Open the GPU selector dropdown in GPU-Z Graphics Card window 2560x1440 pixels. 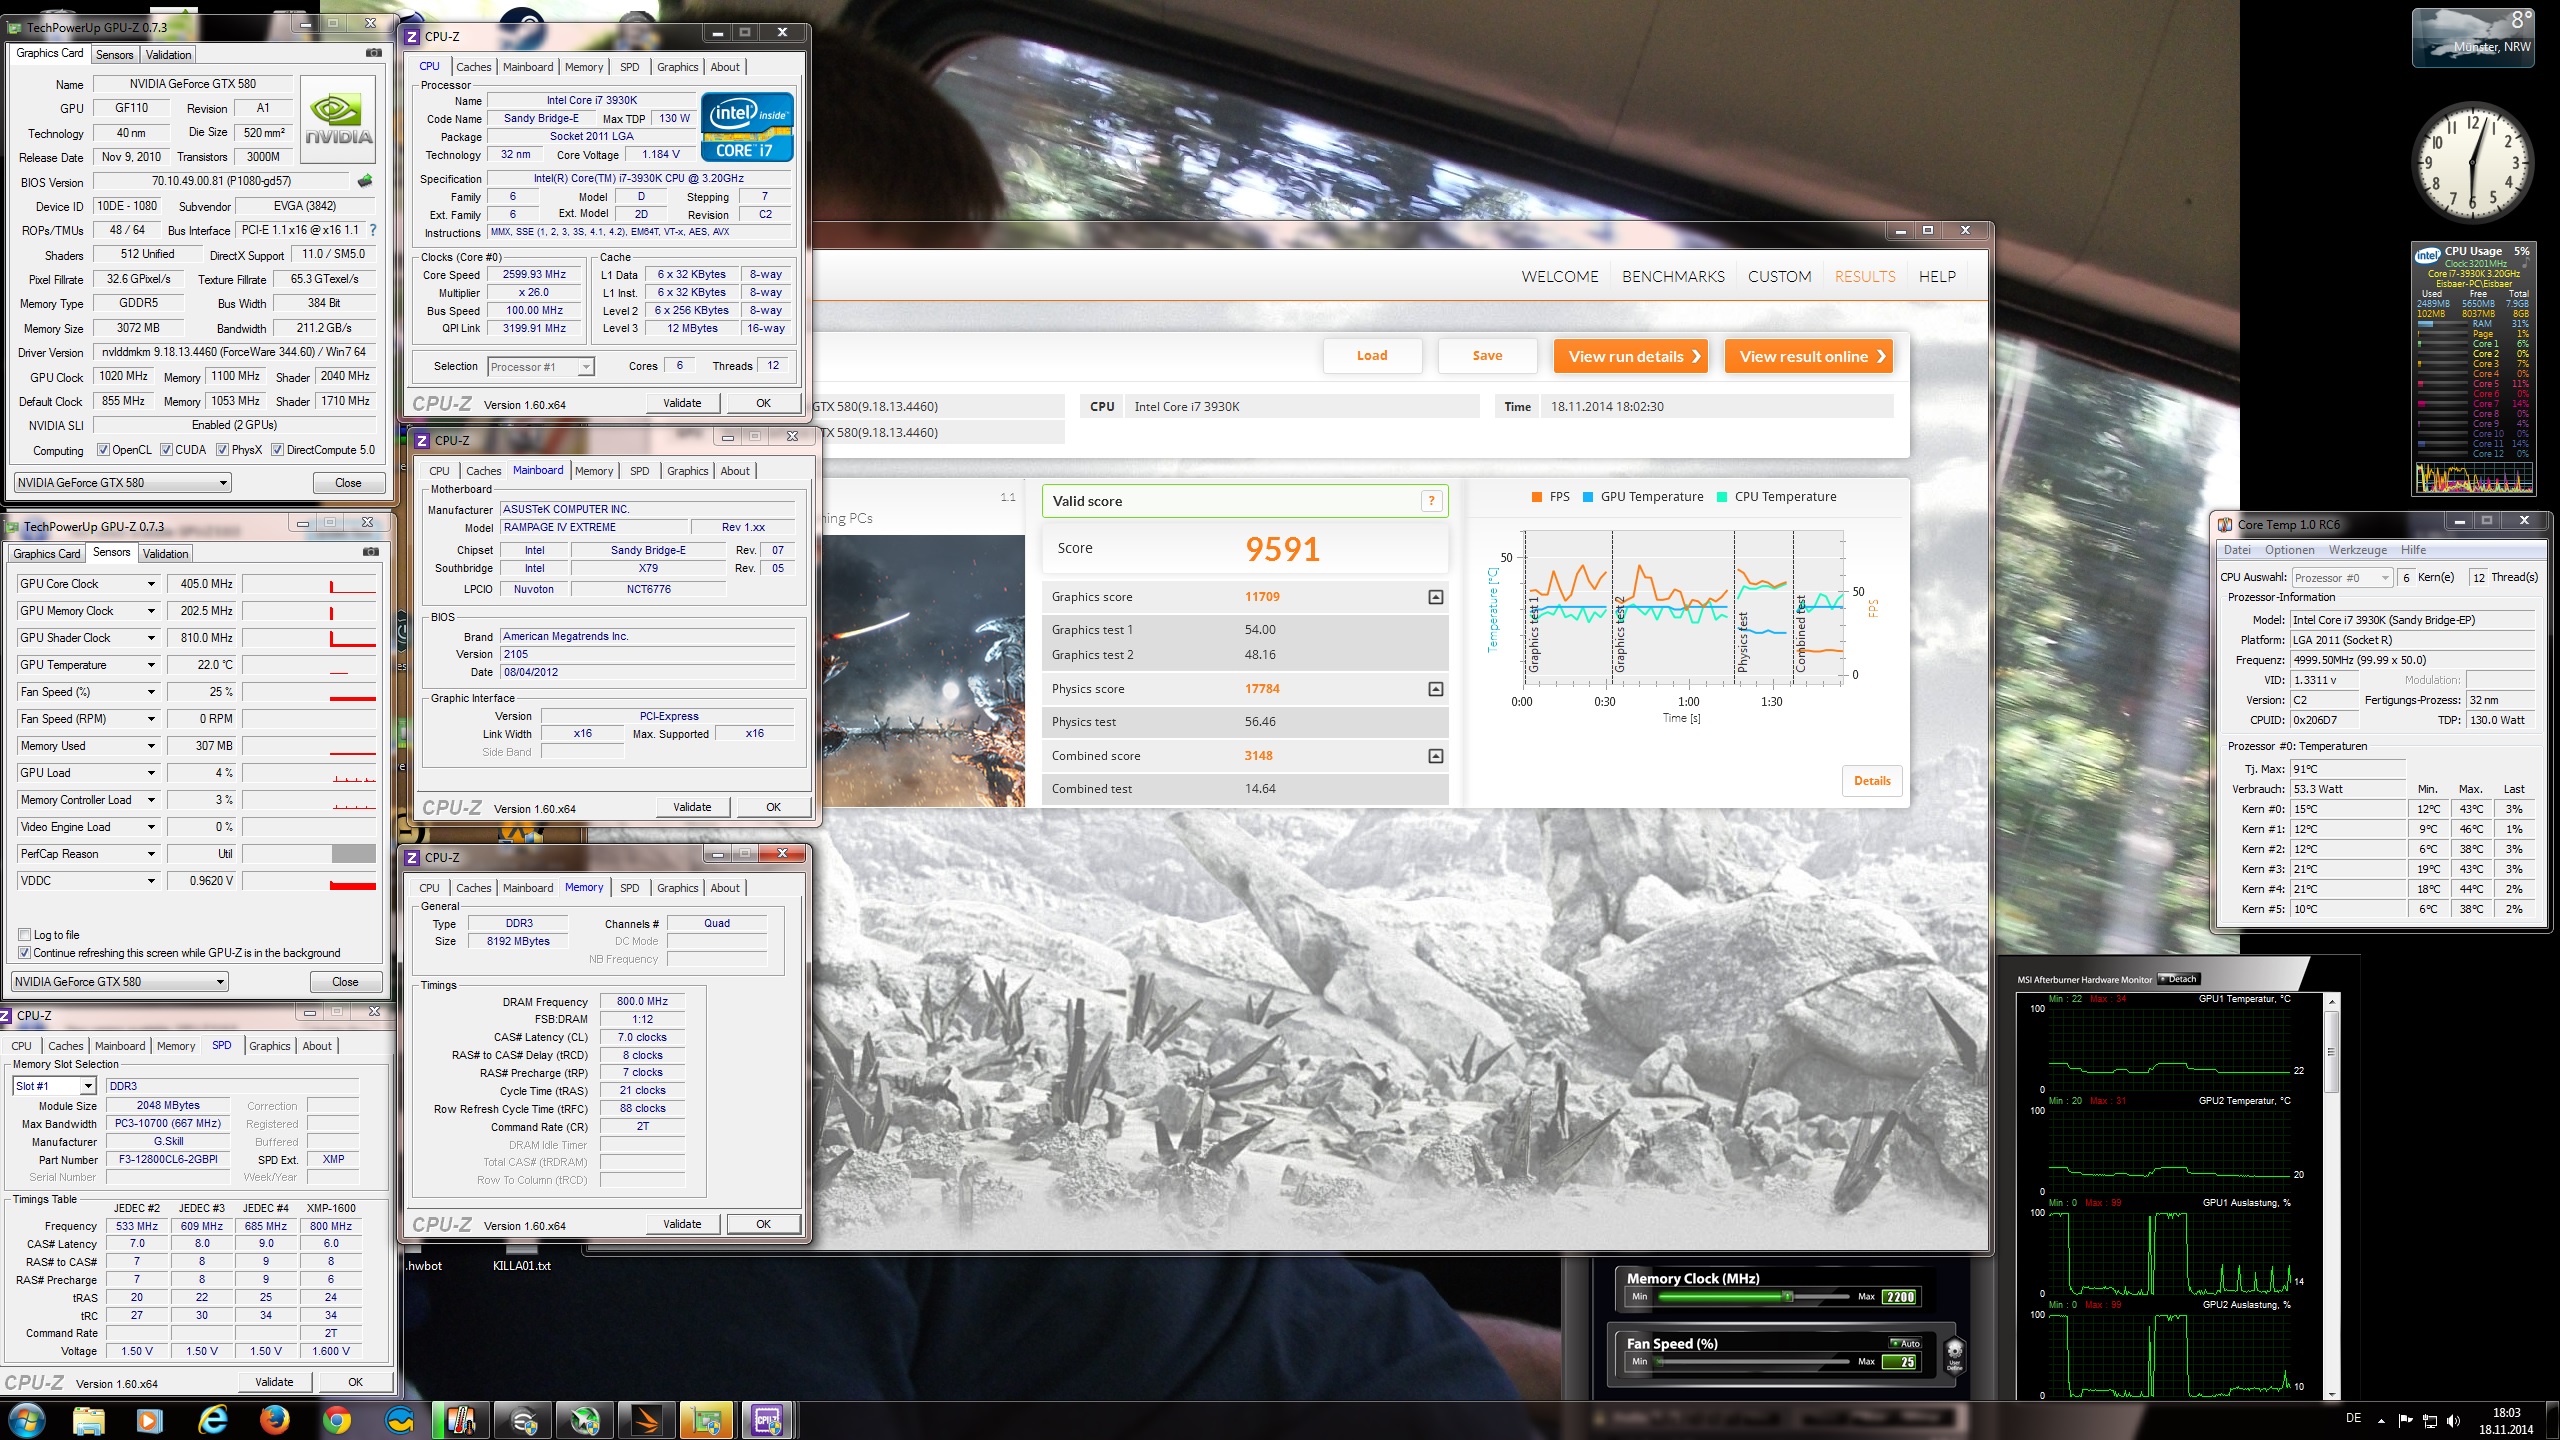click(122, 483)
